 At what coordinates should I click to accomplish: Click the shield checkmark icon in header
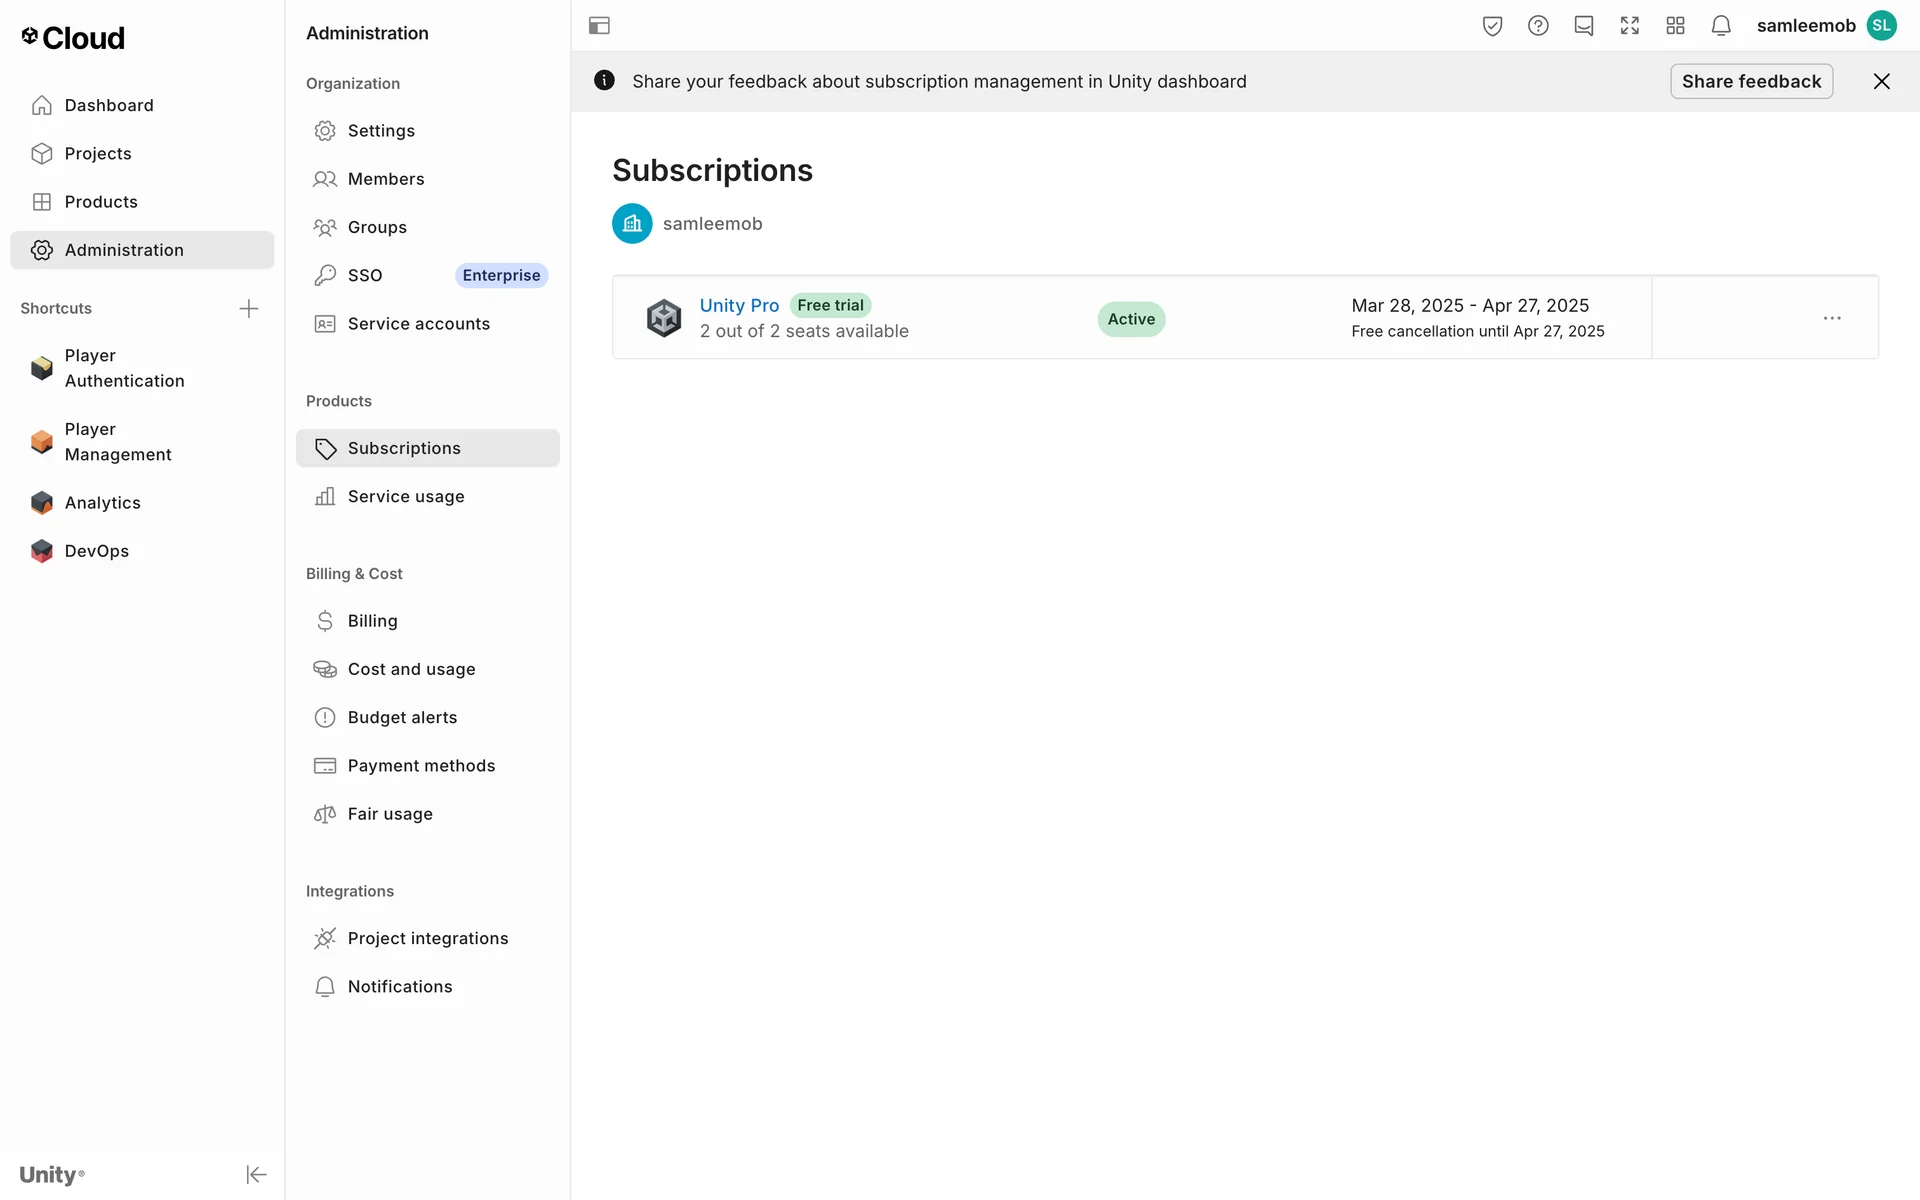pos(1492,26)
